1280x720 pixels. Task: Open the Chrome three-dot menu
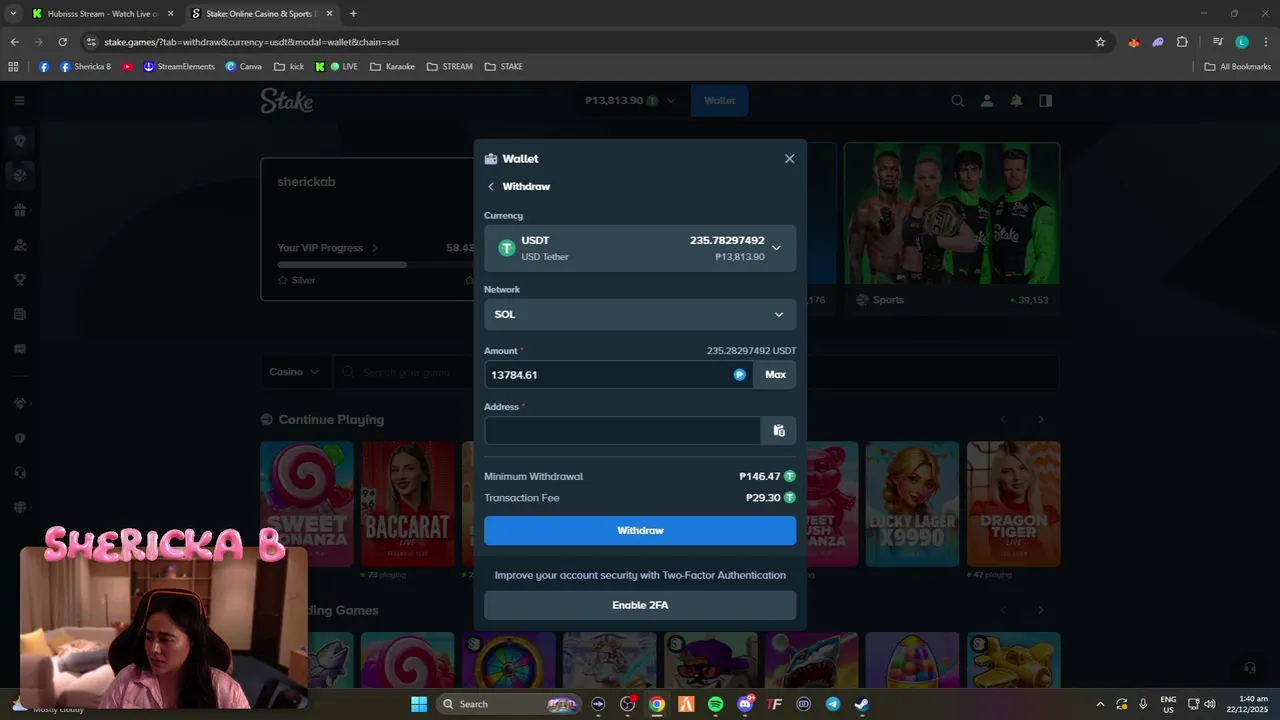[1265, 42]
